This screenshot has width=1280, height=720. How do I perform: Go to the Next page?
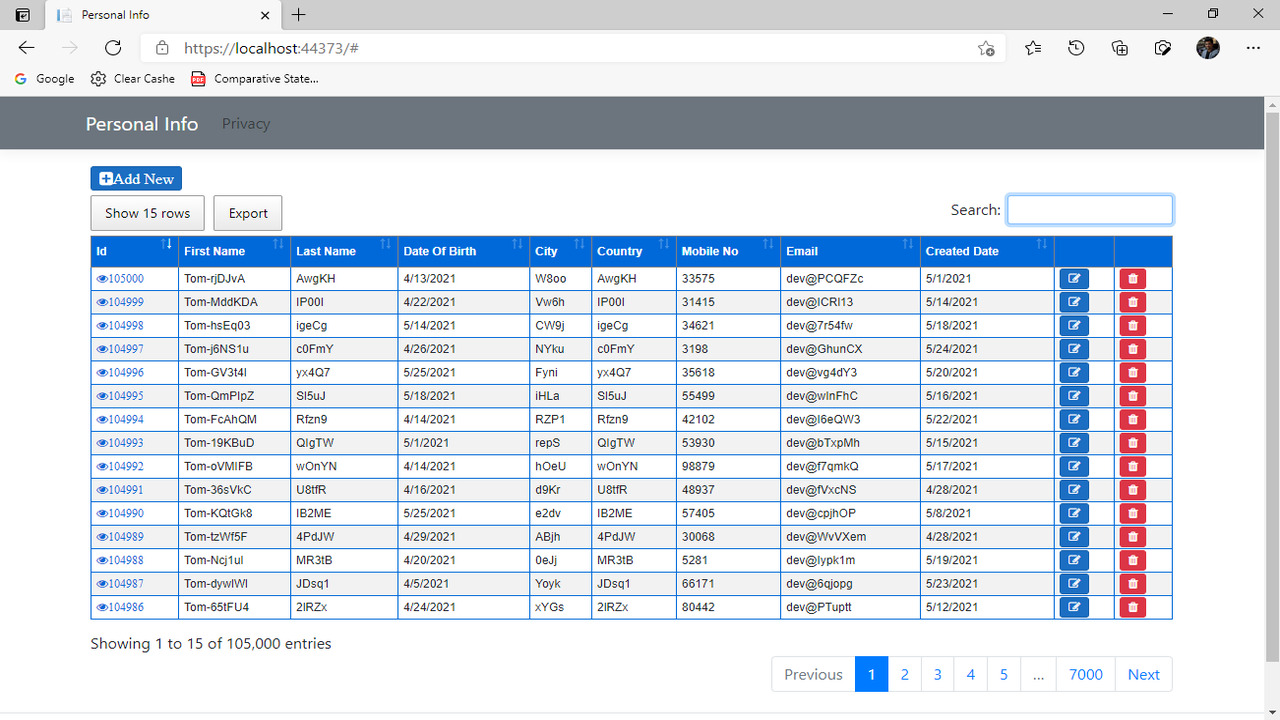tap(1143, 674)
